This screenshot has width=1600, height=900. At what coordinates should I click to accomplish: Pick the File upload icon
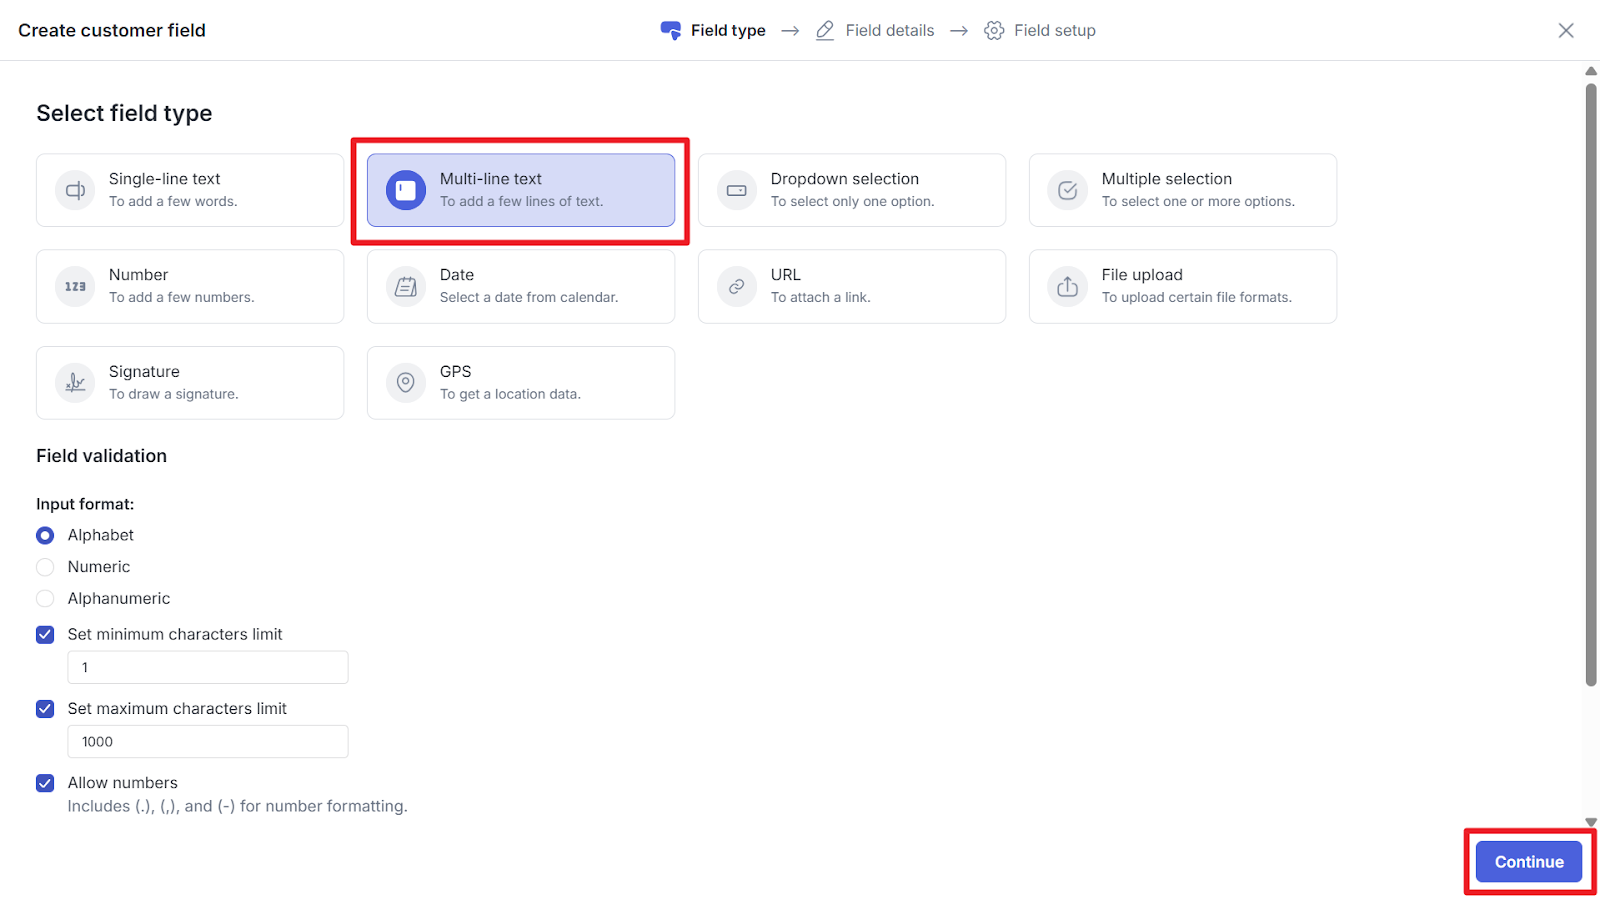(x=1068, y=287)
